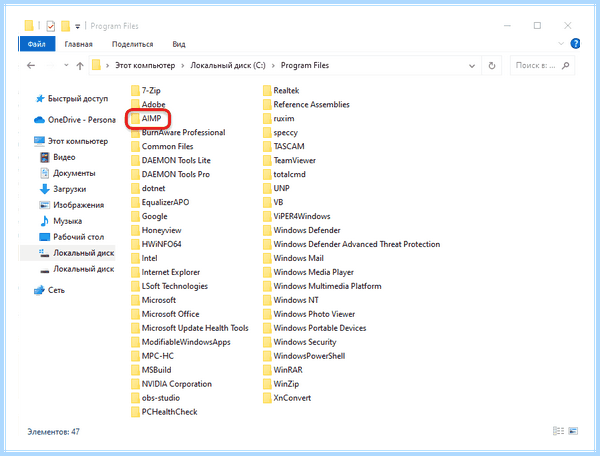
Task: Click the Изображения icon in sidebar
Action: (45, 205)
